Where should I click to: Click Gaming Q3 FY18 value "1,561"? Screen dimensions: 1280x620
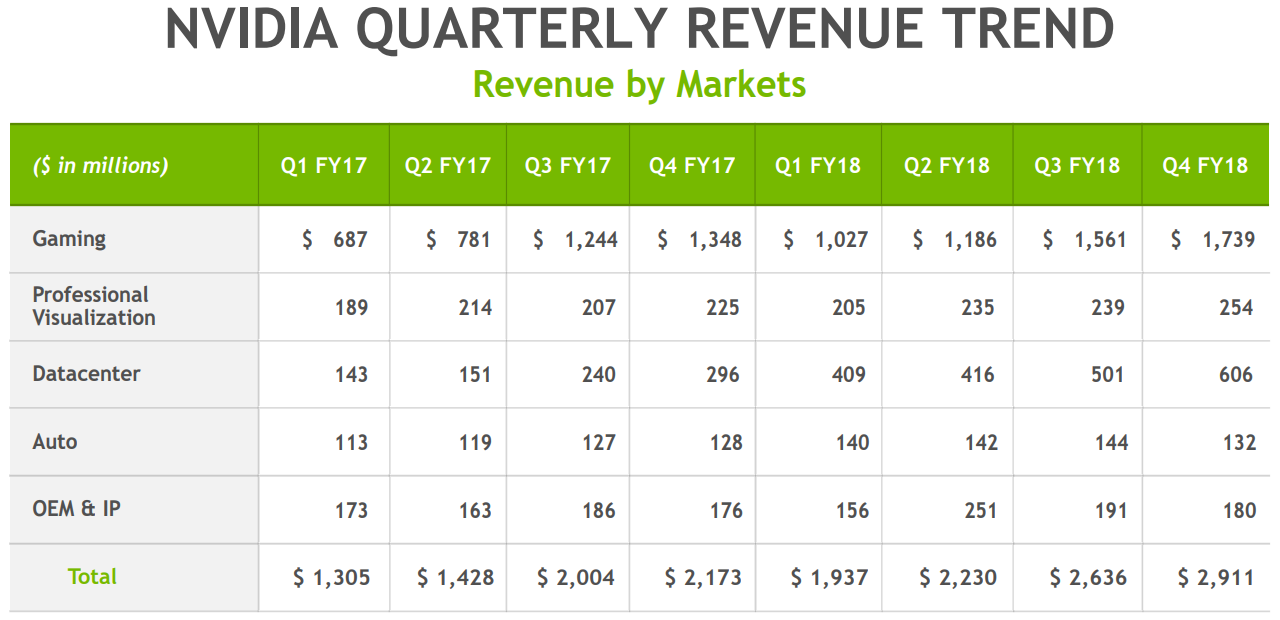tap(1099, 240)
